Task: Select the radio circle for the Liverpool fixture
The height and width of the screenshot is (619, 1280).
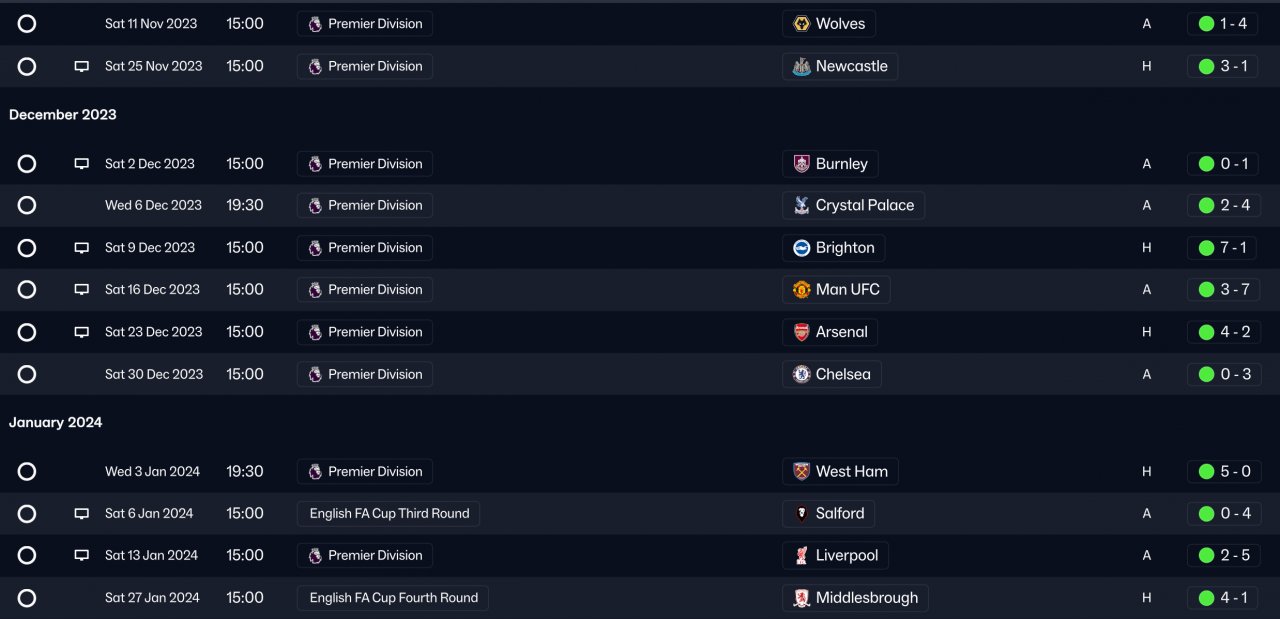Action: coord(27,556)
